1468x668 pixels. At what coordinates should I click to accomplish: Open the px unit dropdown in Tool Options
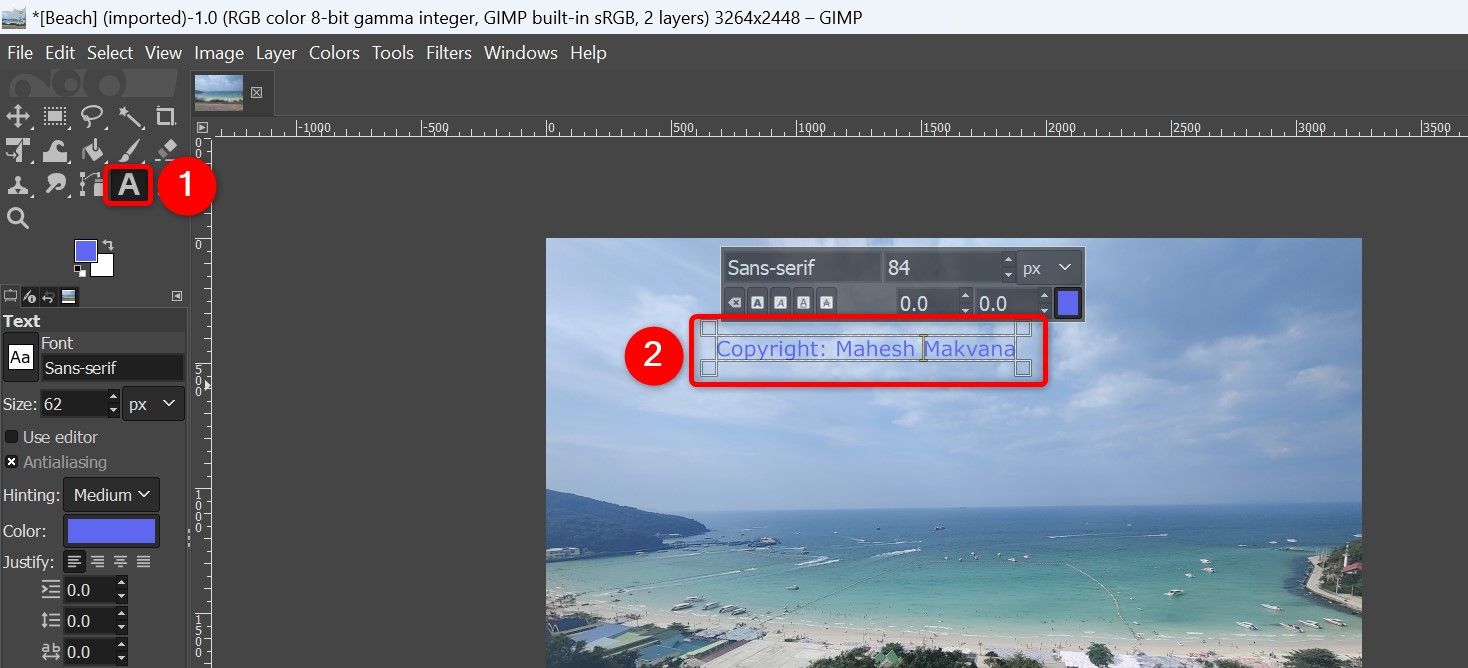tap(153, 403)
